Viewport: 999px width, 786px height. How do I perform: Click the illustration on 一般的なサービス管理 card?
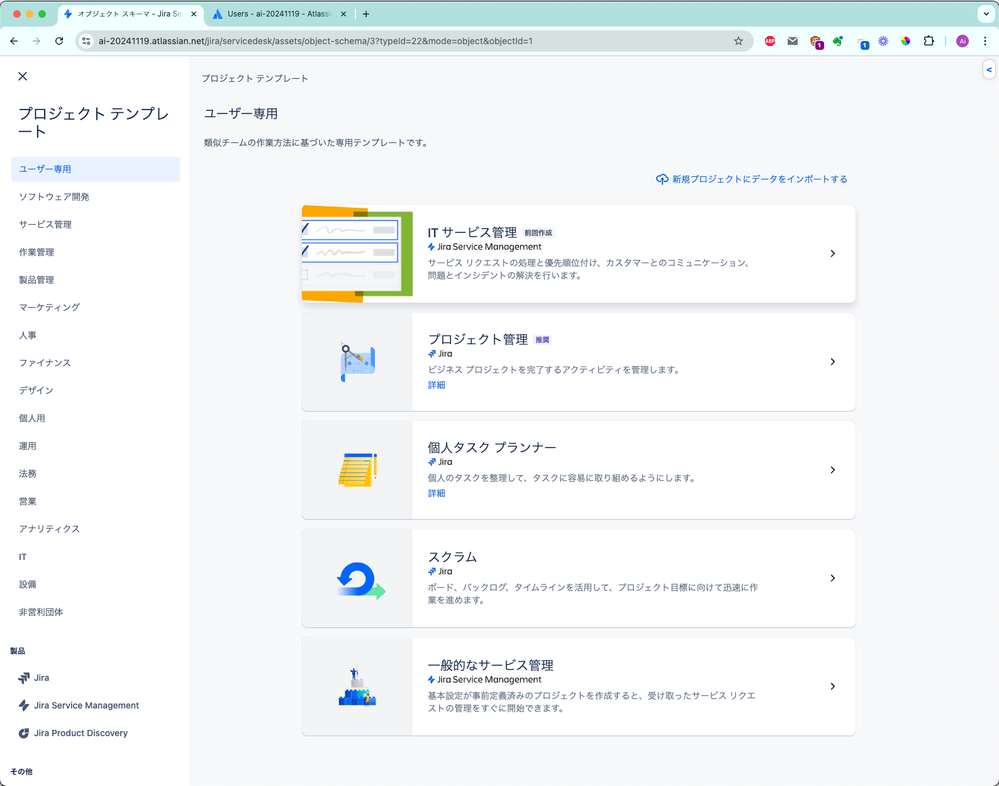coord(358,687)
